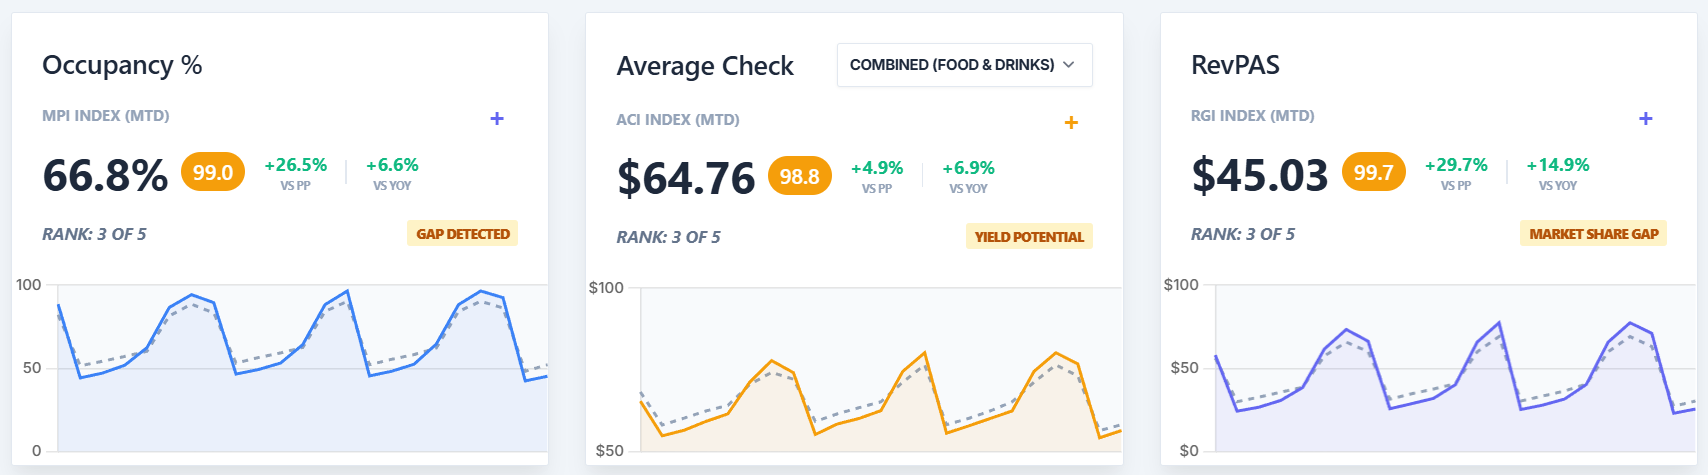Expand Occupancy MPI index with plus icon
This screenshot has width=1708, height=475.
coord(497,118)
